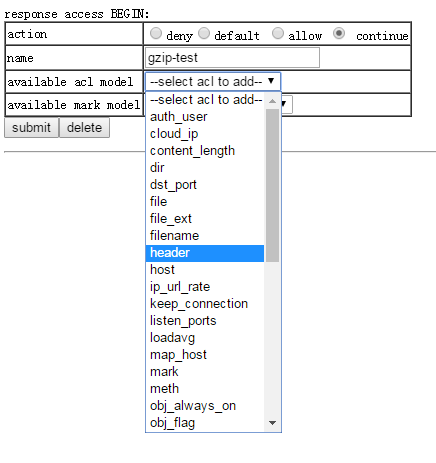Choose meth in the dropdown list
The image size is (436, 463).
click(205, 389)
